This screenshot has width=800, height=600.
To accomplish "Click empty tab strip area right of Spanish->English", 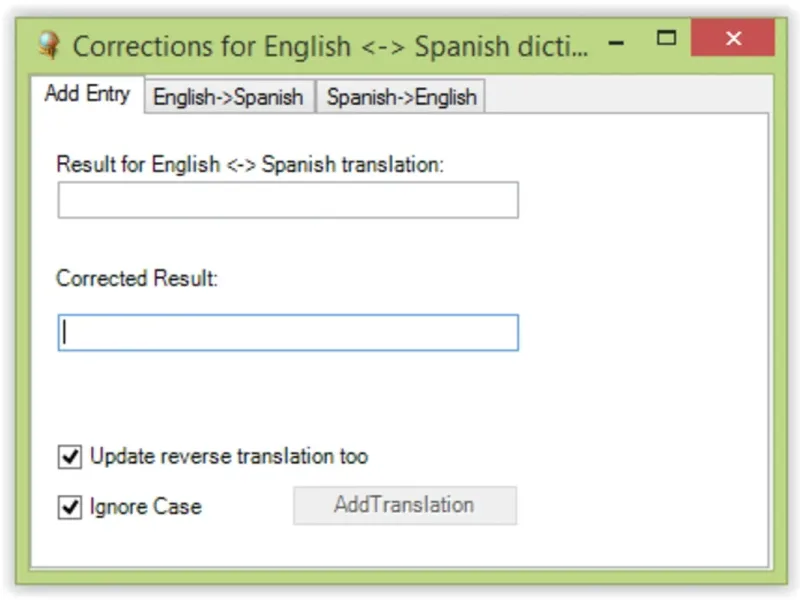I will pyautogui.click(x=620, y=97).
